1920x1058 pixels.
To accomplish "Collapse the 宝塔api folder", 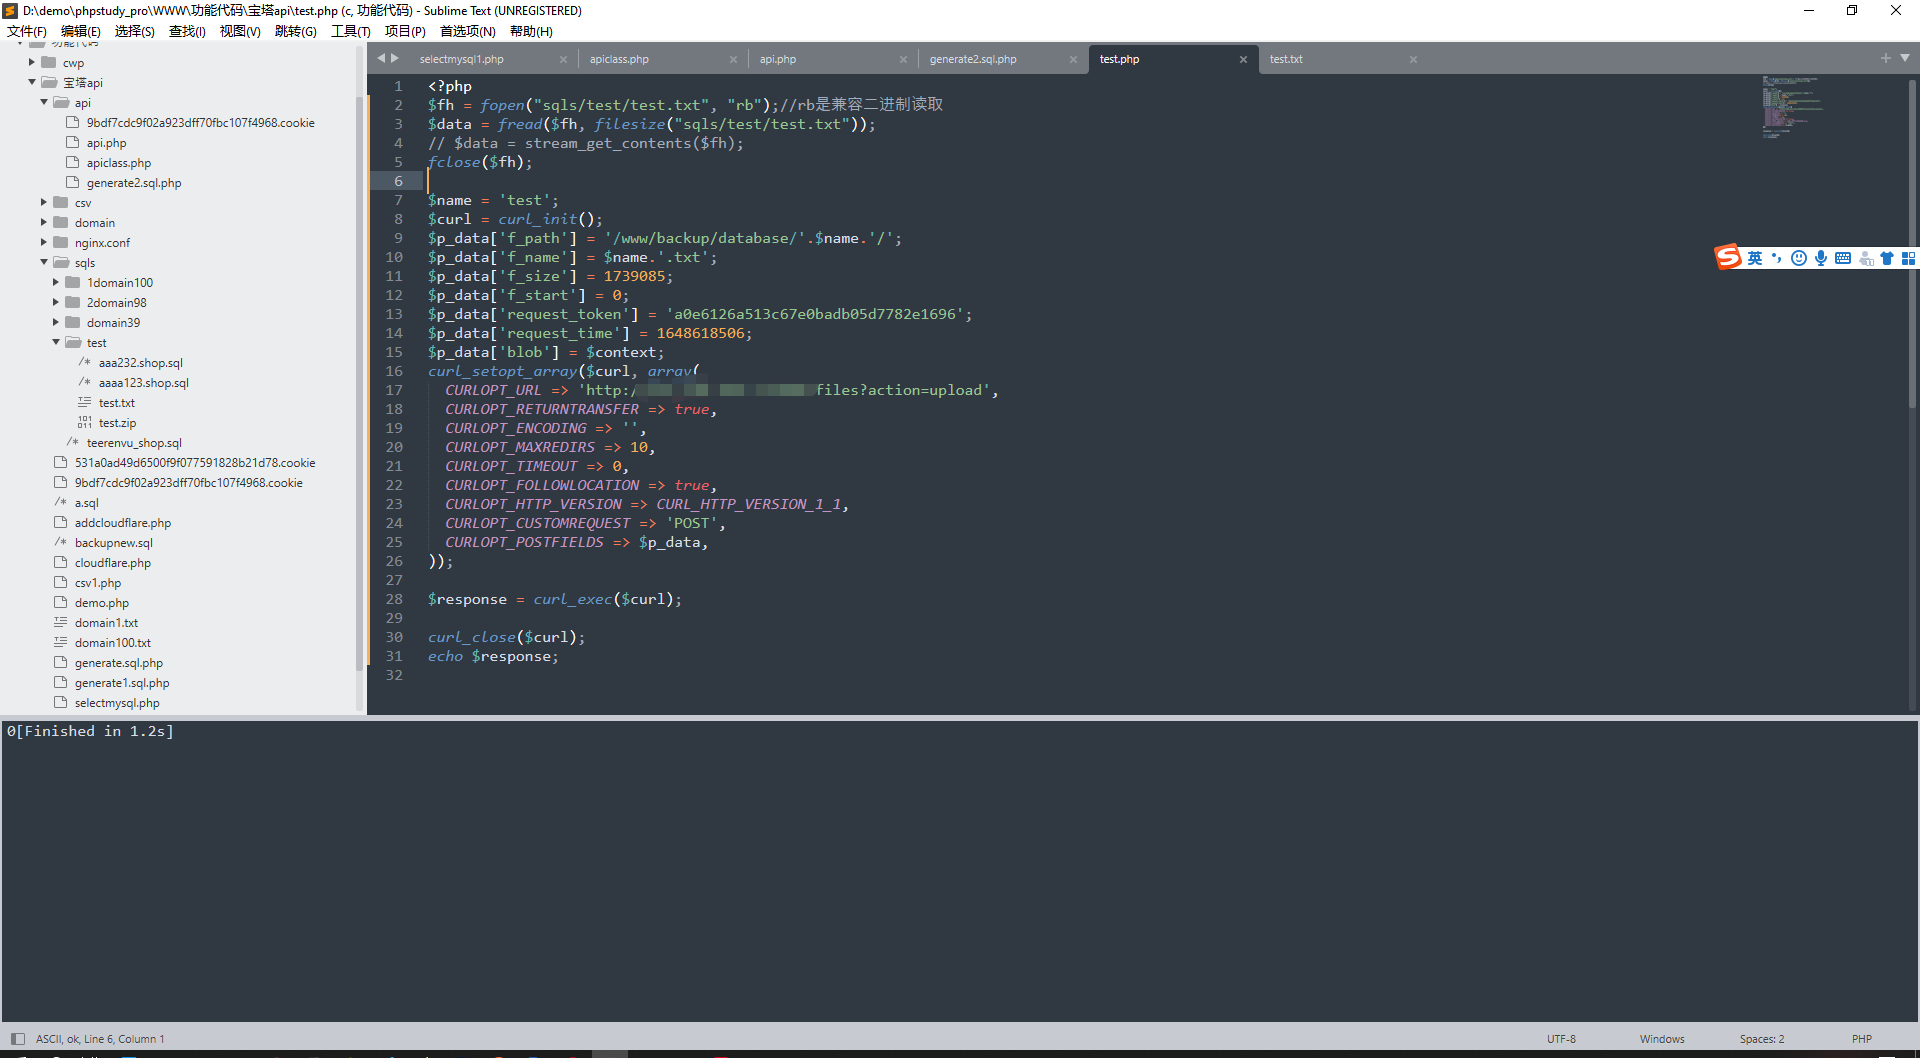I will (32, 82).
